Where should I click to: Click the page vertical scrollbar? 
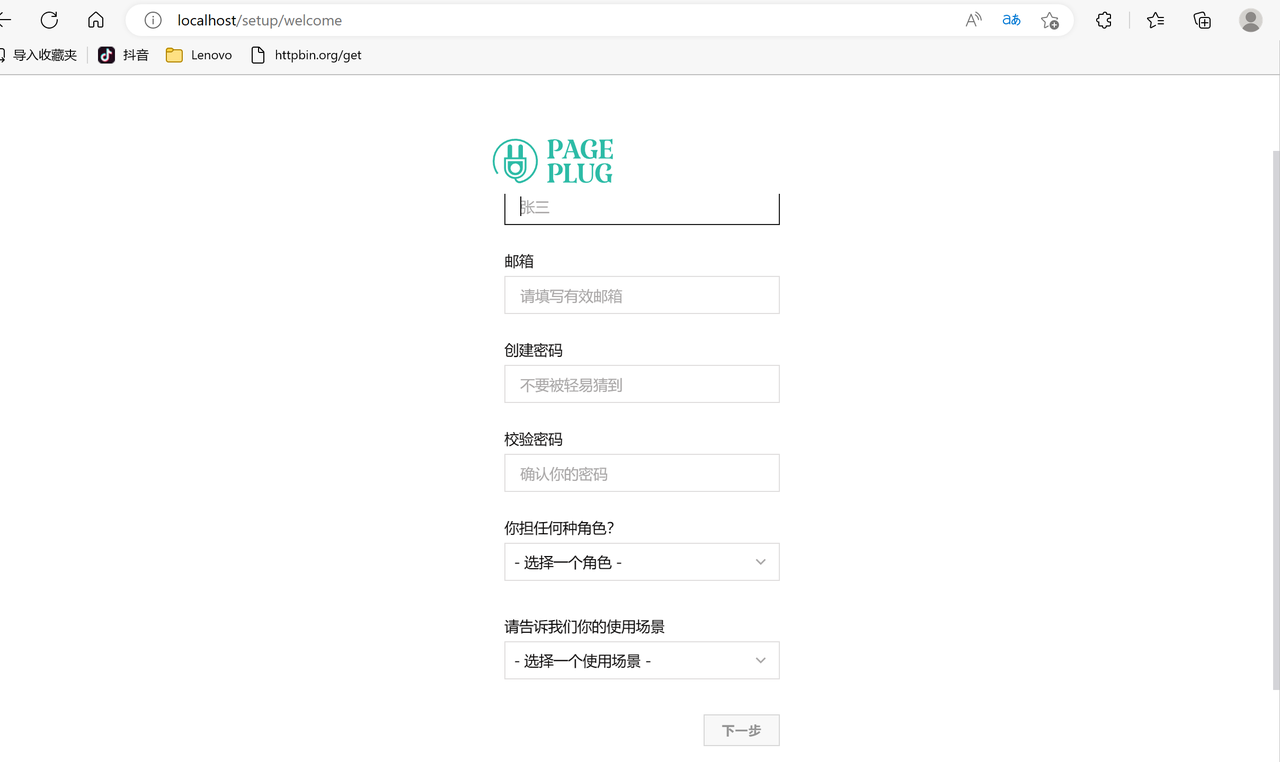point(1275,420)
